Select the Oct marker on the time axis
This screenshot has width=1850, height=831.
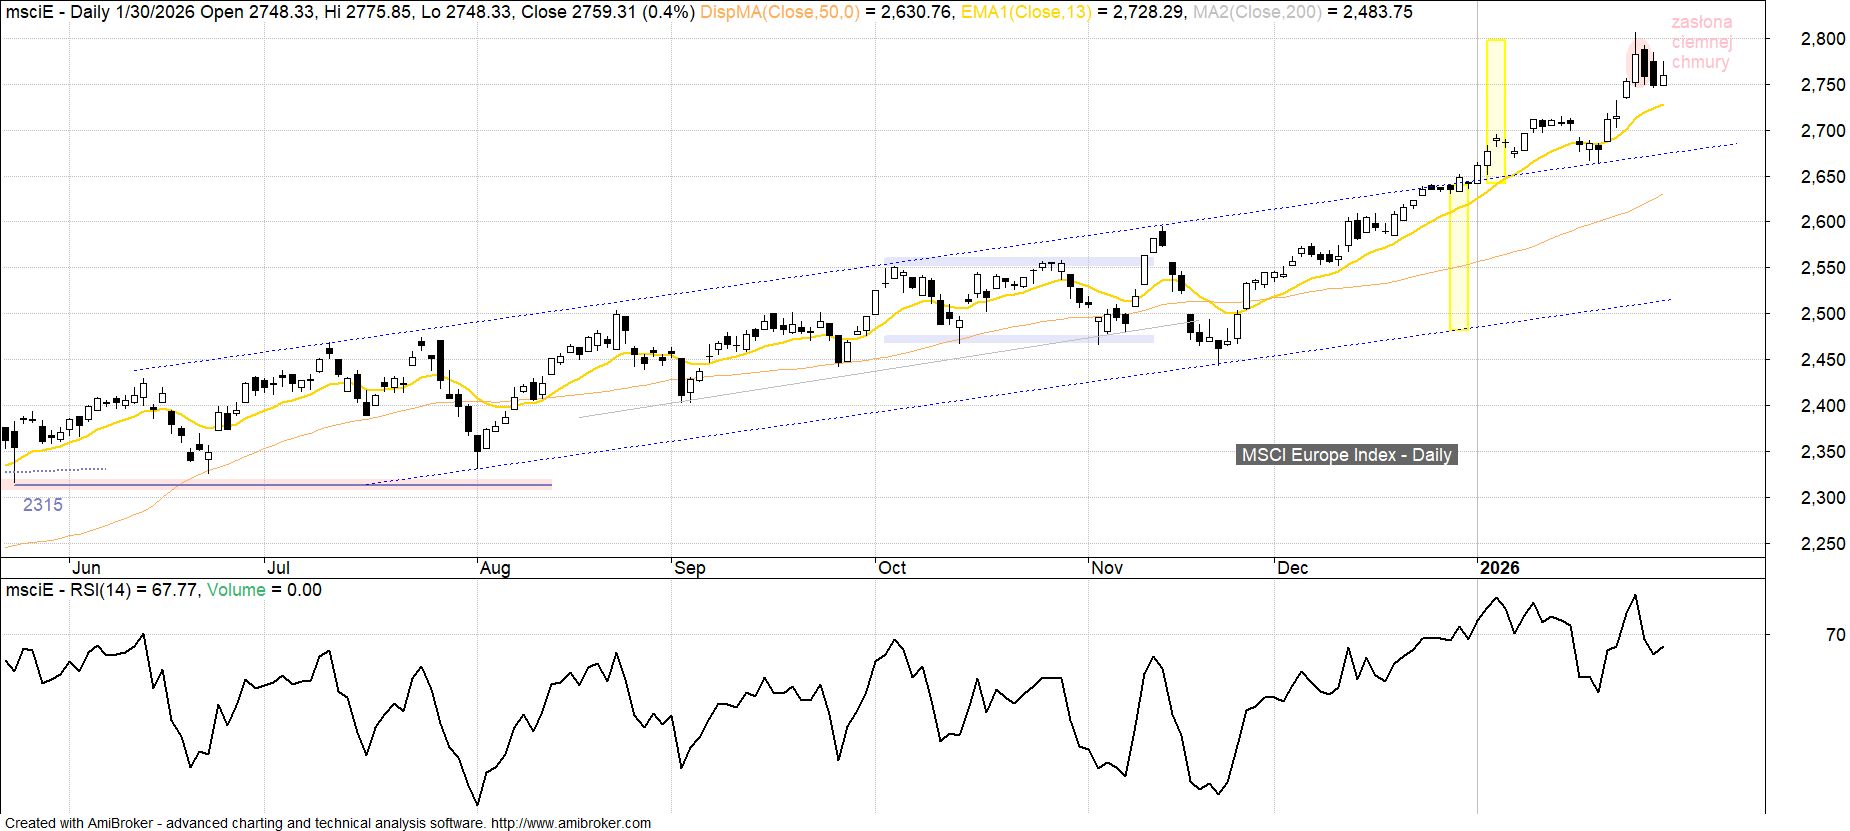coord(892,568)
